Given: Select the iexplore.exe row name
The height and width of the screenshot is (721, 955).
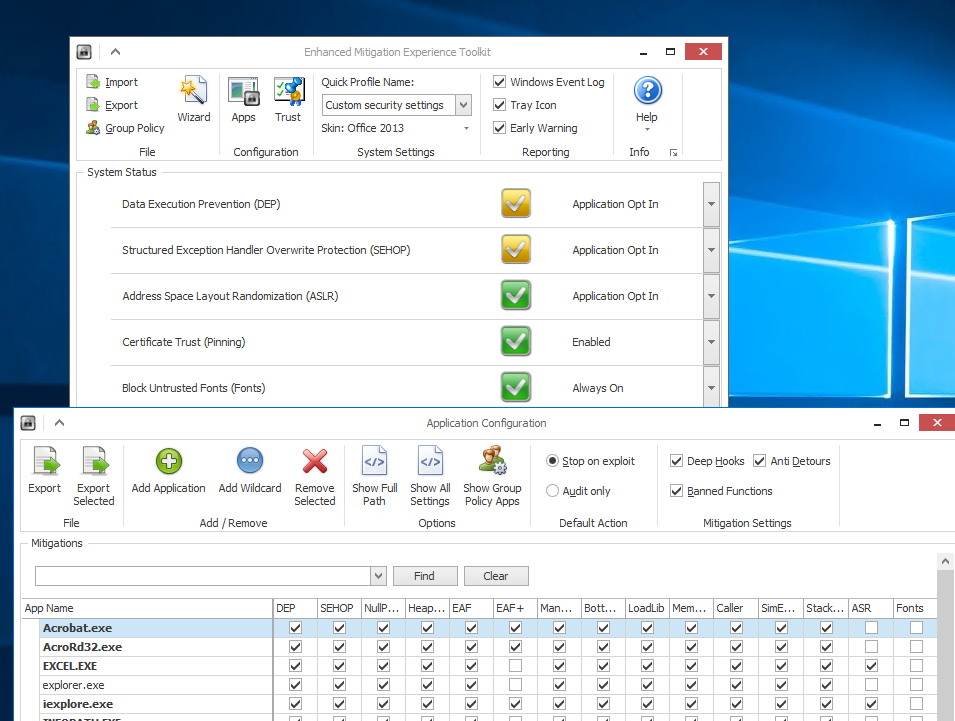Looking at the screenshot, I should click(77, 703).
